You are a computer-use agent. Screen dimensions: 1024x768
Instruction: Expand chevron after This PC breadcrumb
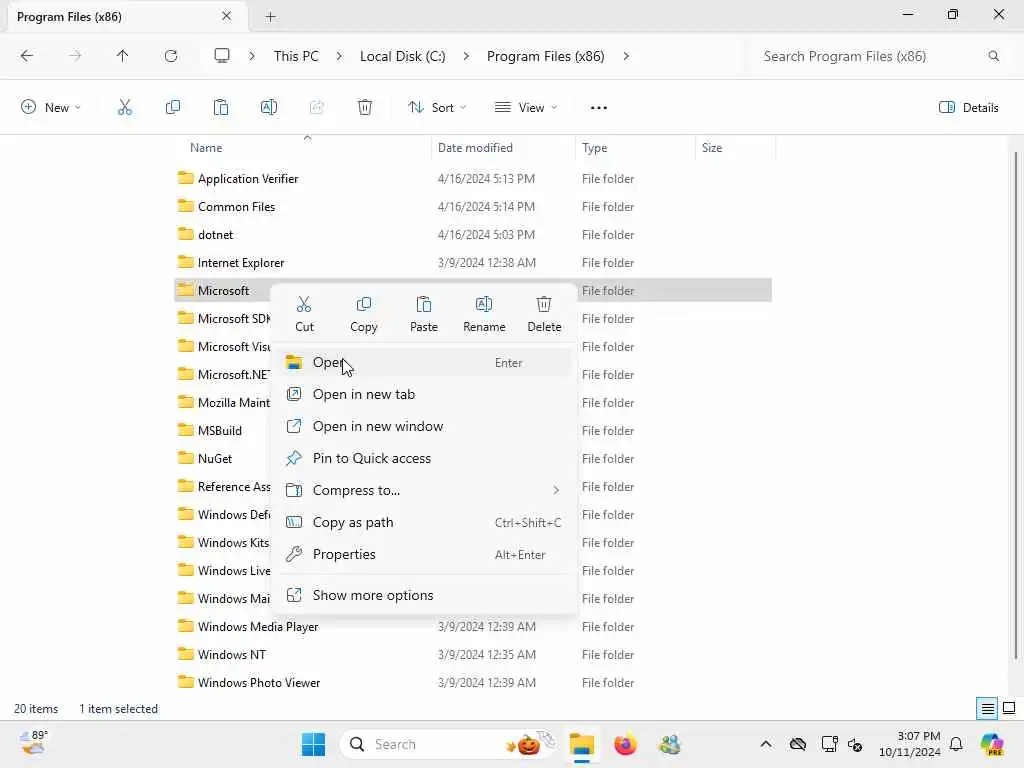coord(339,56)
